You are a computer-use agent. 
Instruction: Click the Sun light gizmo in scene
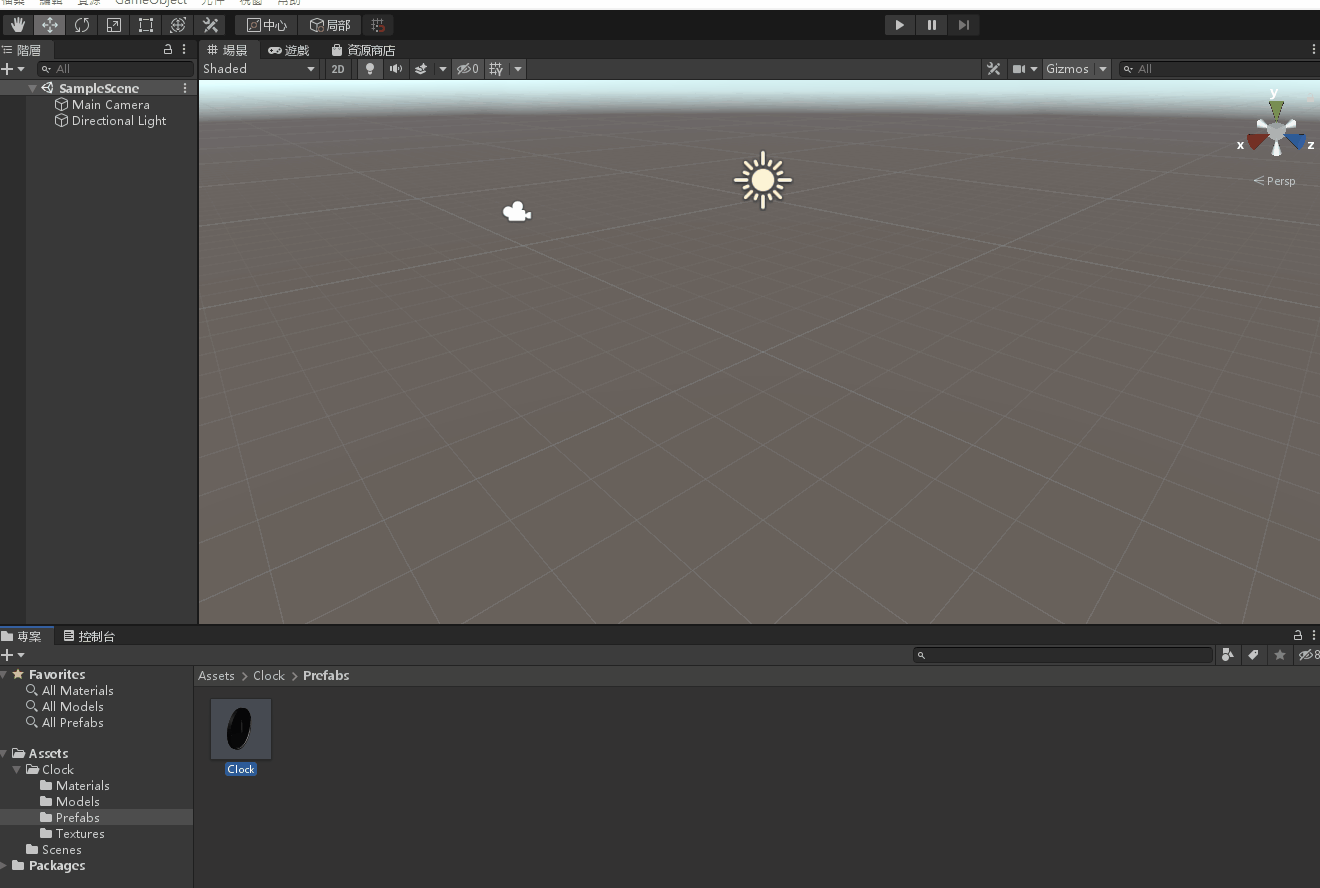coord(762,180)
